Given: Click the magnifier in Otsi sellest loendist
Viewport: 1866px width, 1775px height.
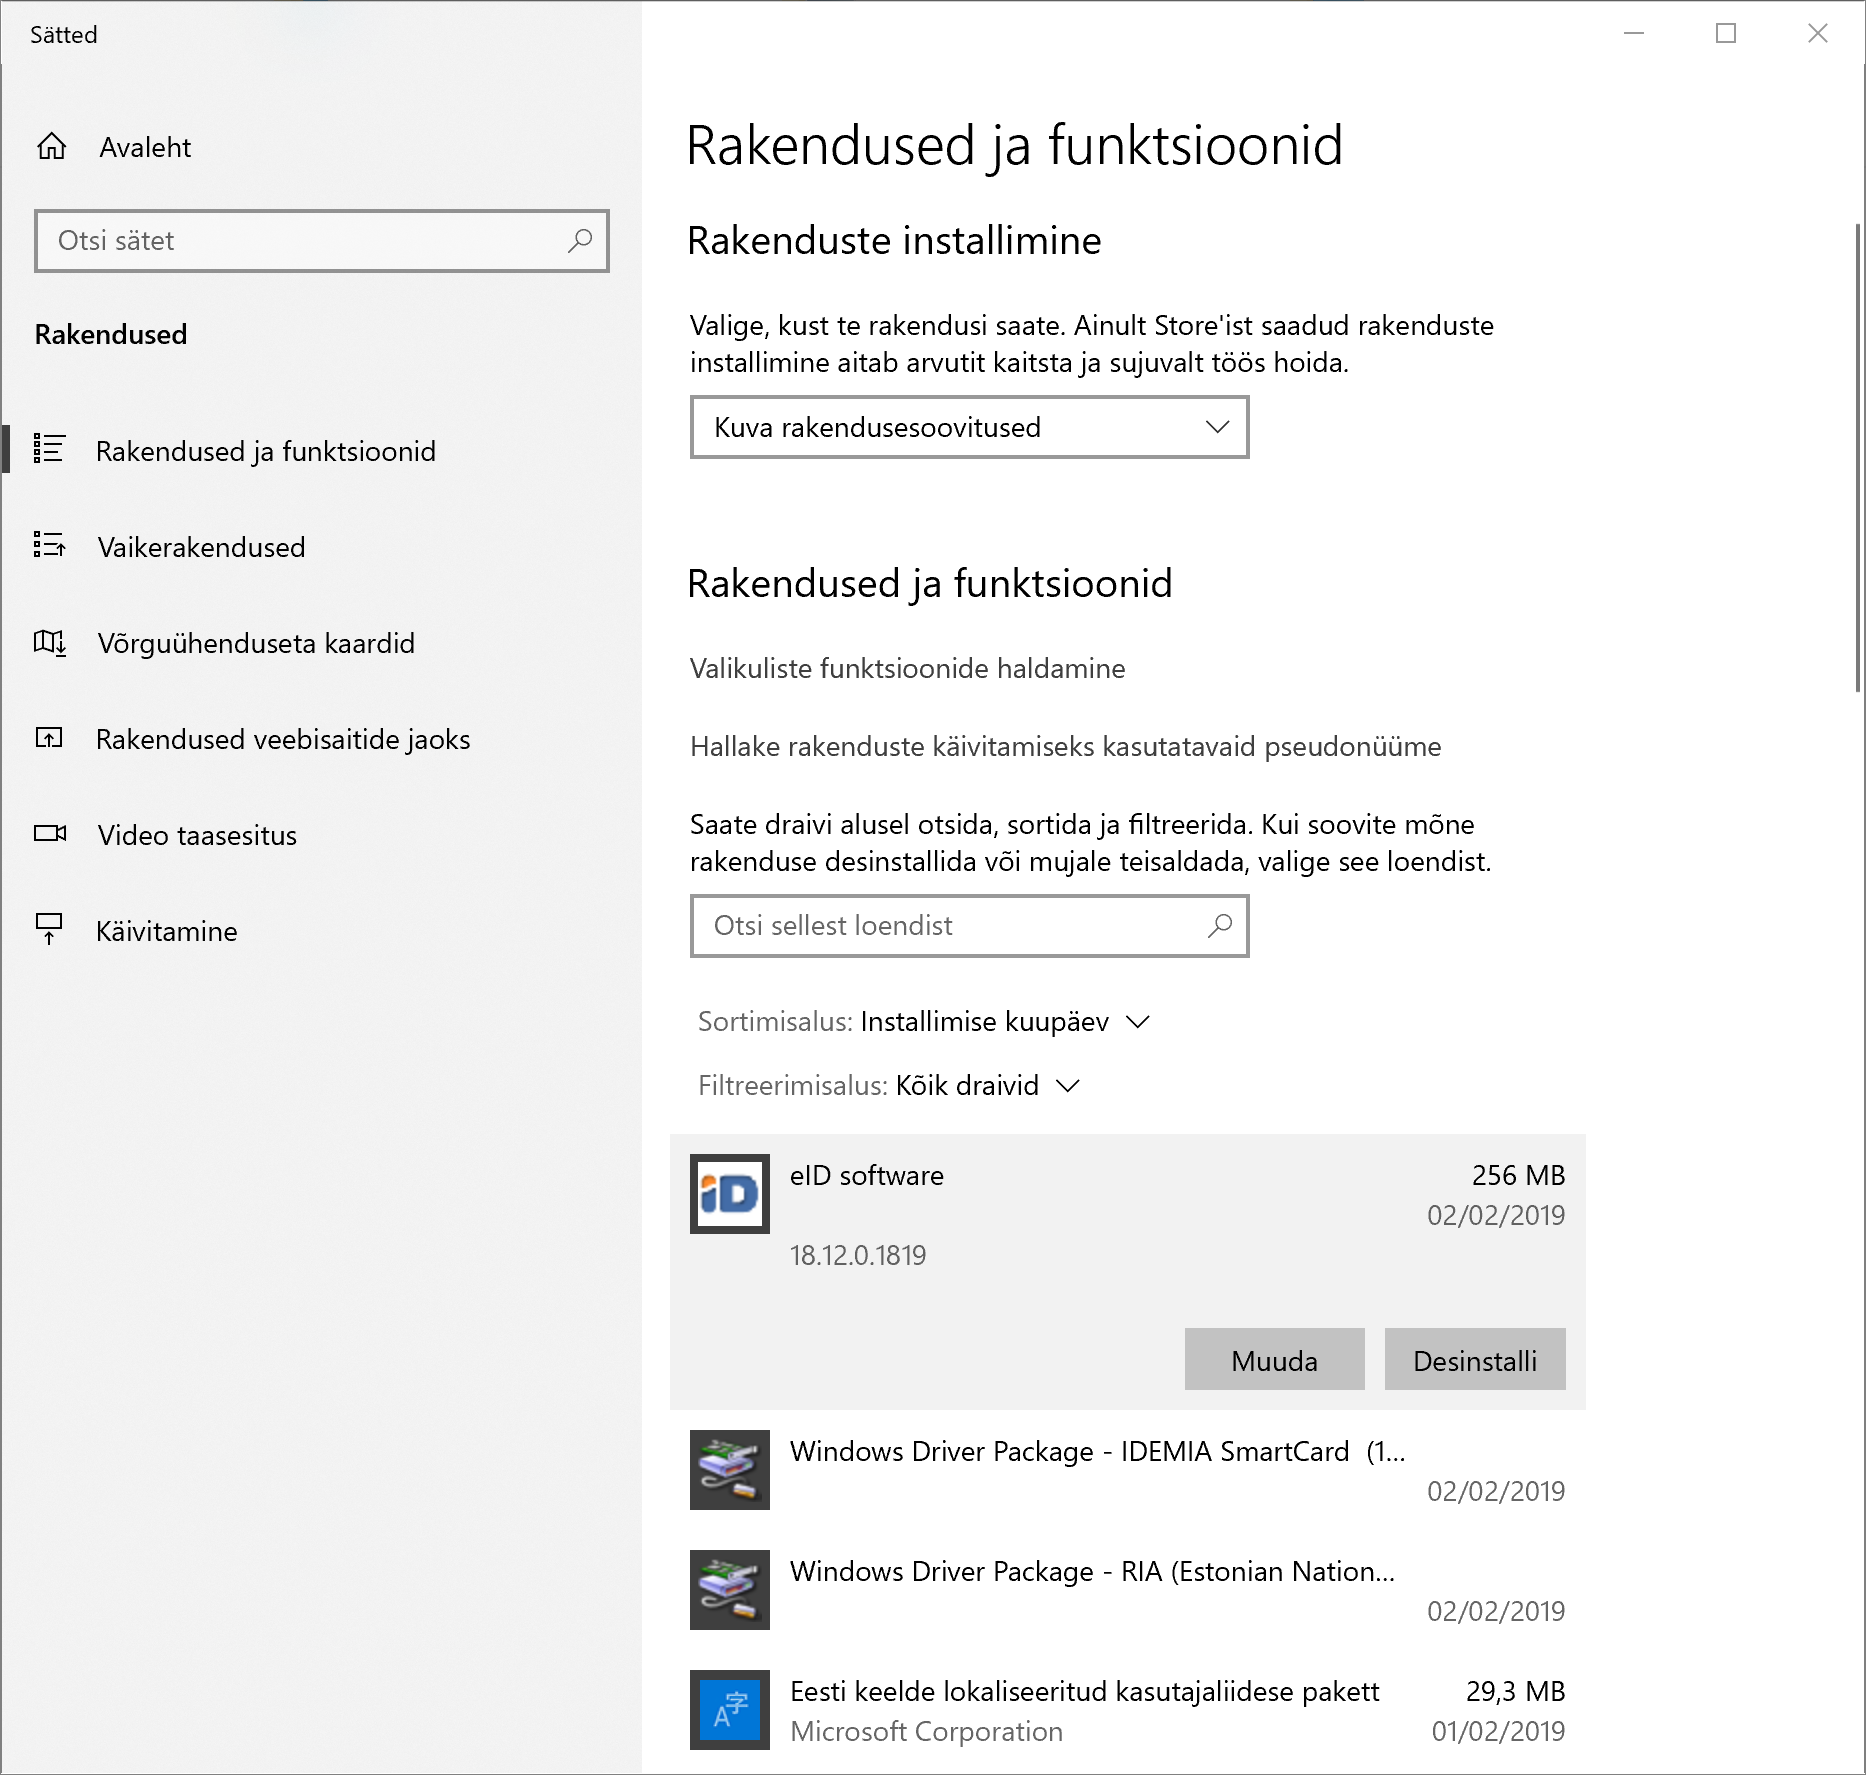Looking at the screenshot, I should [1219, 926].
